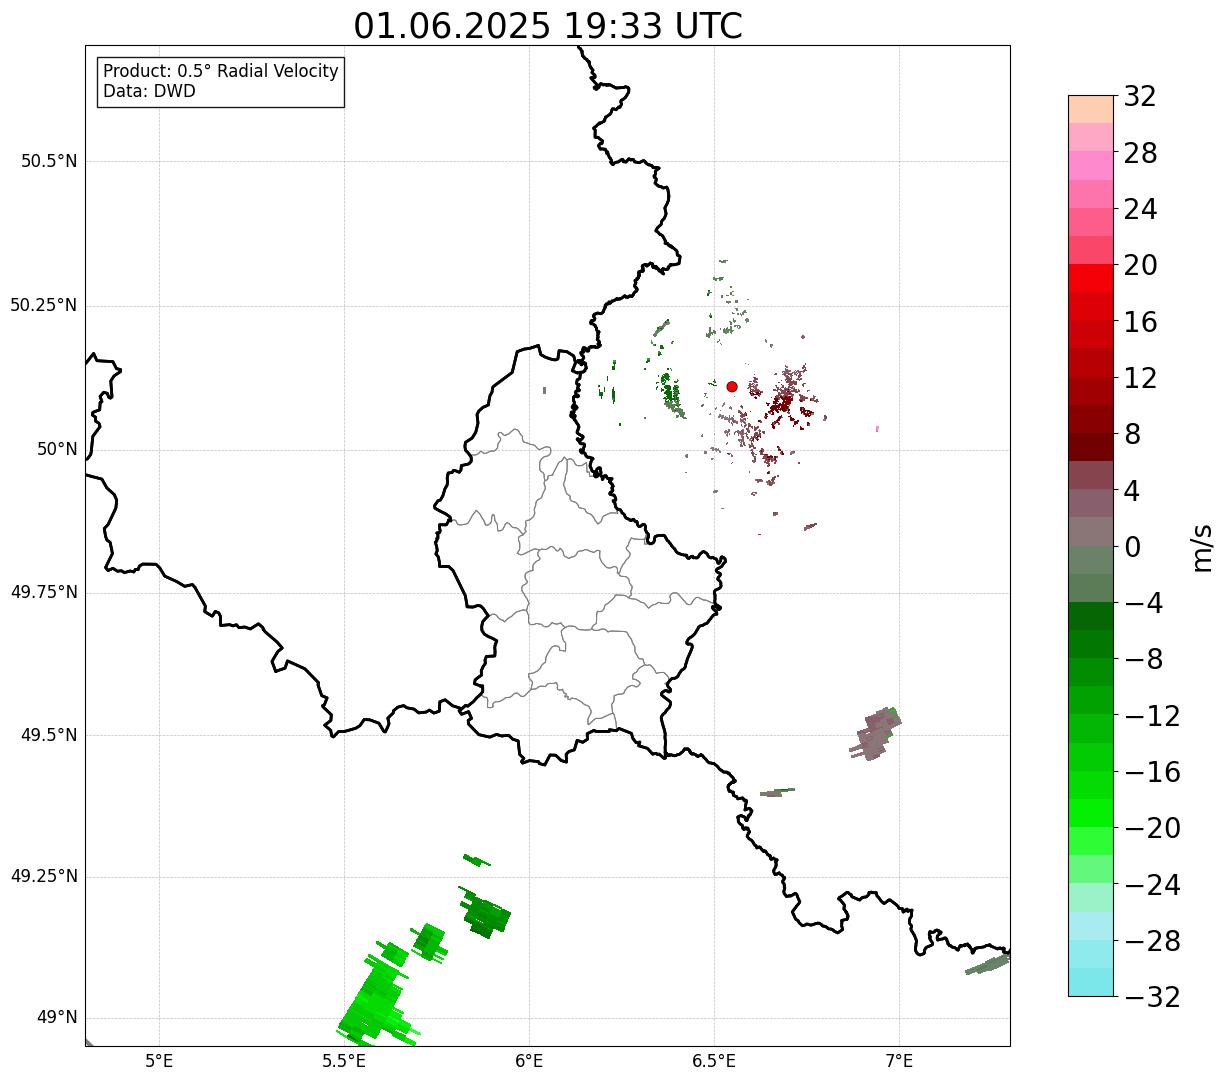This screenshot has width=1225, height=1081.
Task: Click the peach color band at top of colorbar
Action: (1091, 109)
